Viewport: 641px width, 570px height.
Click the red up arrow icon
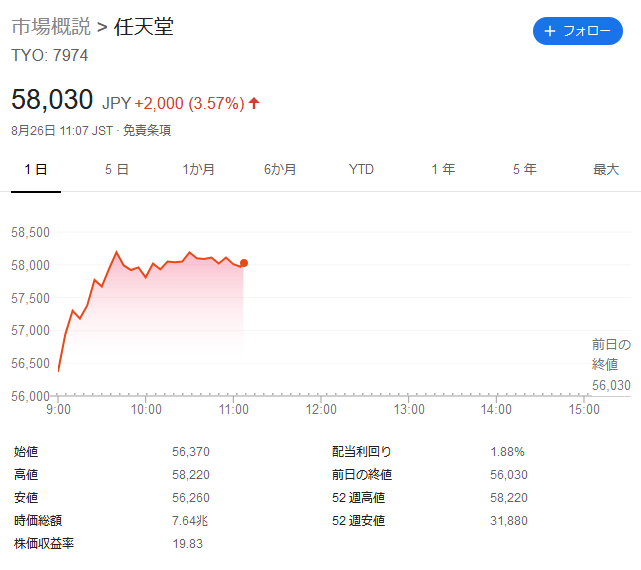point(254,103)
